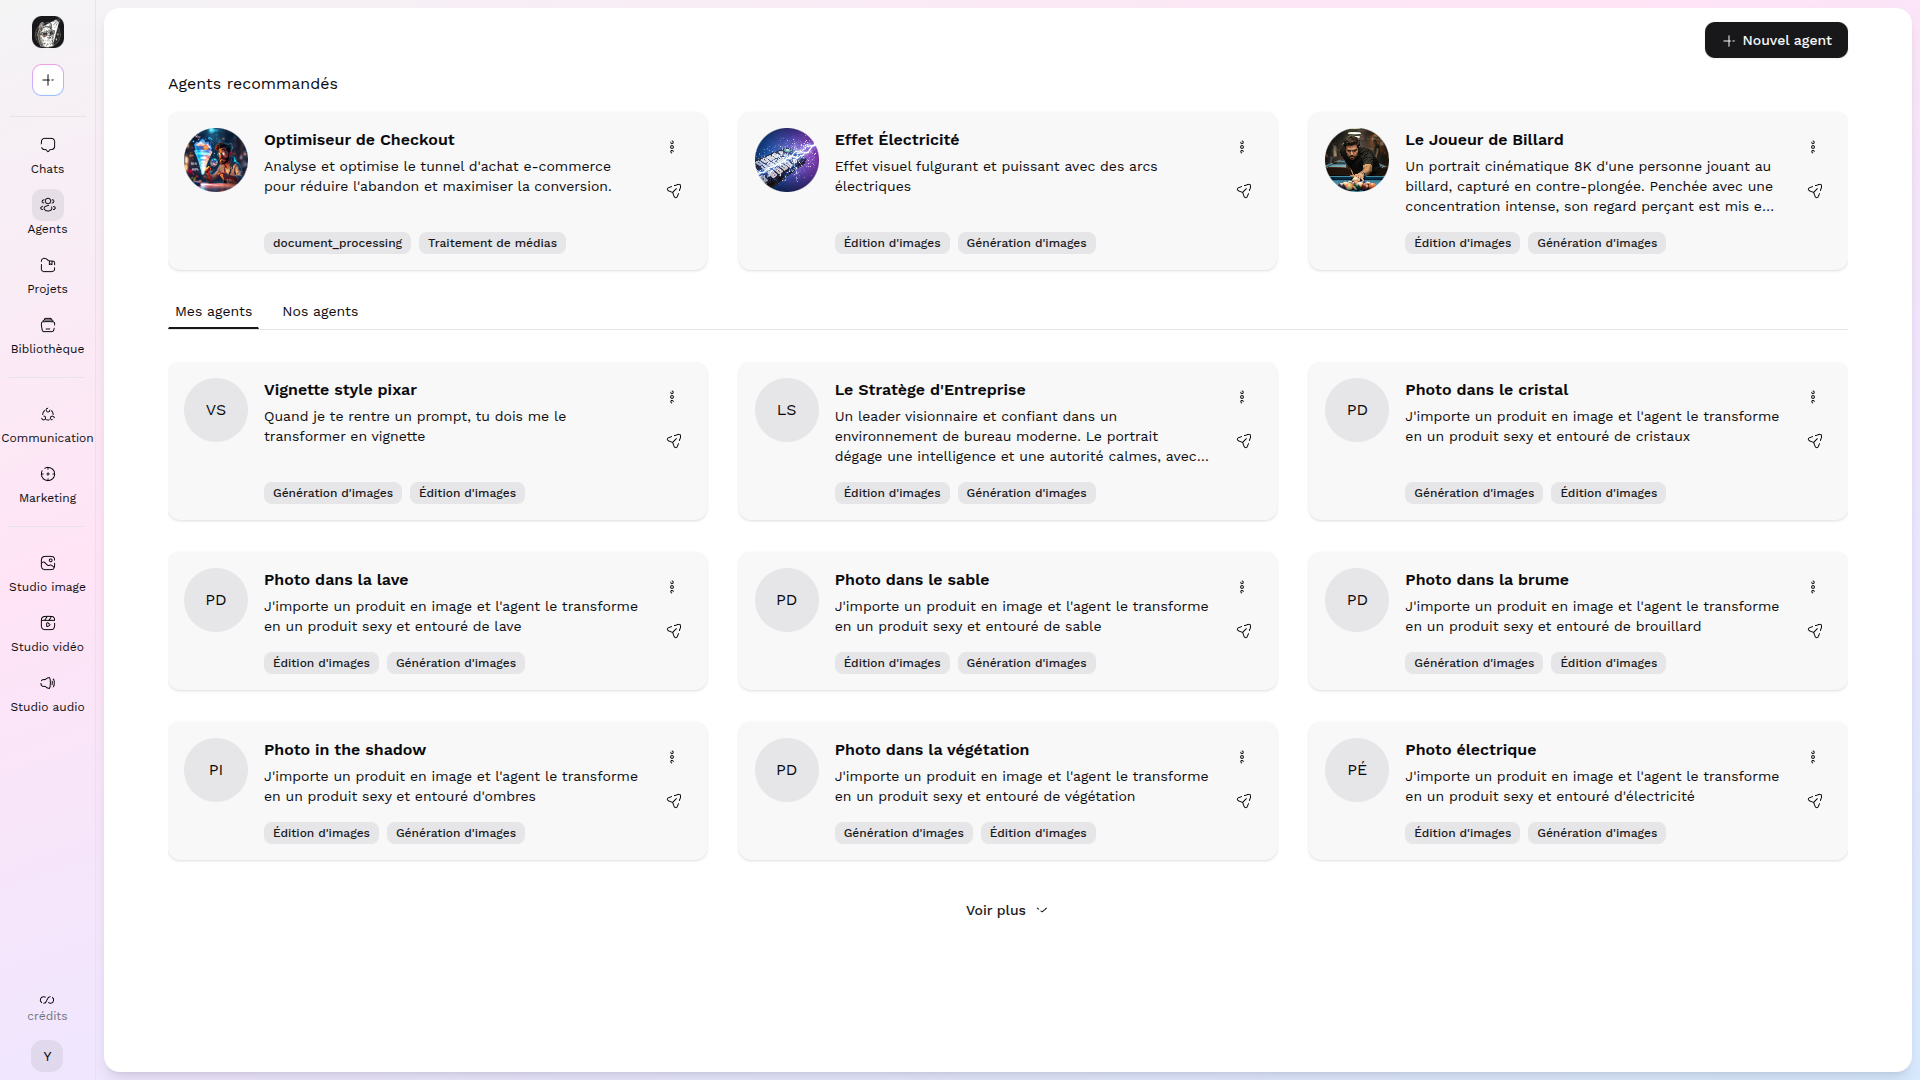
Task: Open three-dot menu for Photo électrique
Action: [x=1813, y=757]
